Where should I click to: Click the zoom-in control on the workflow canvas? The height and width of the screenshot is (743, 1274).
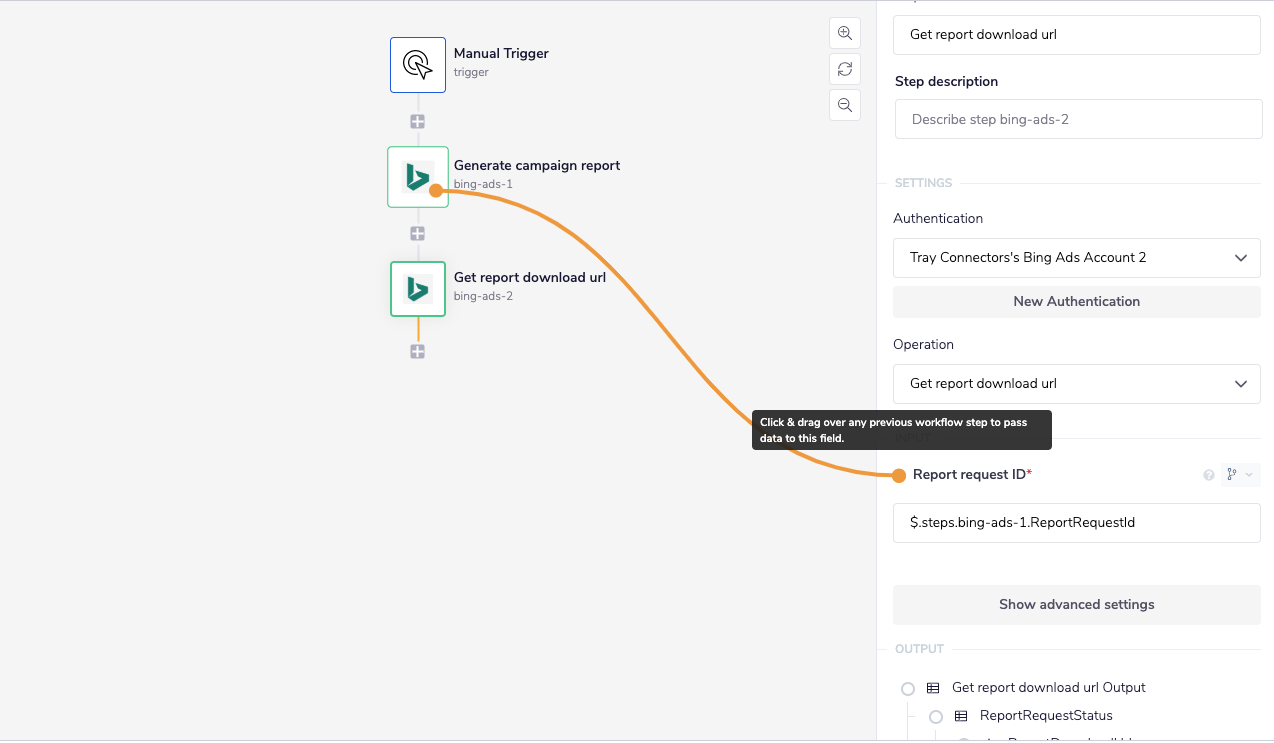(844, 33)
